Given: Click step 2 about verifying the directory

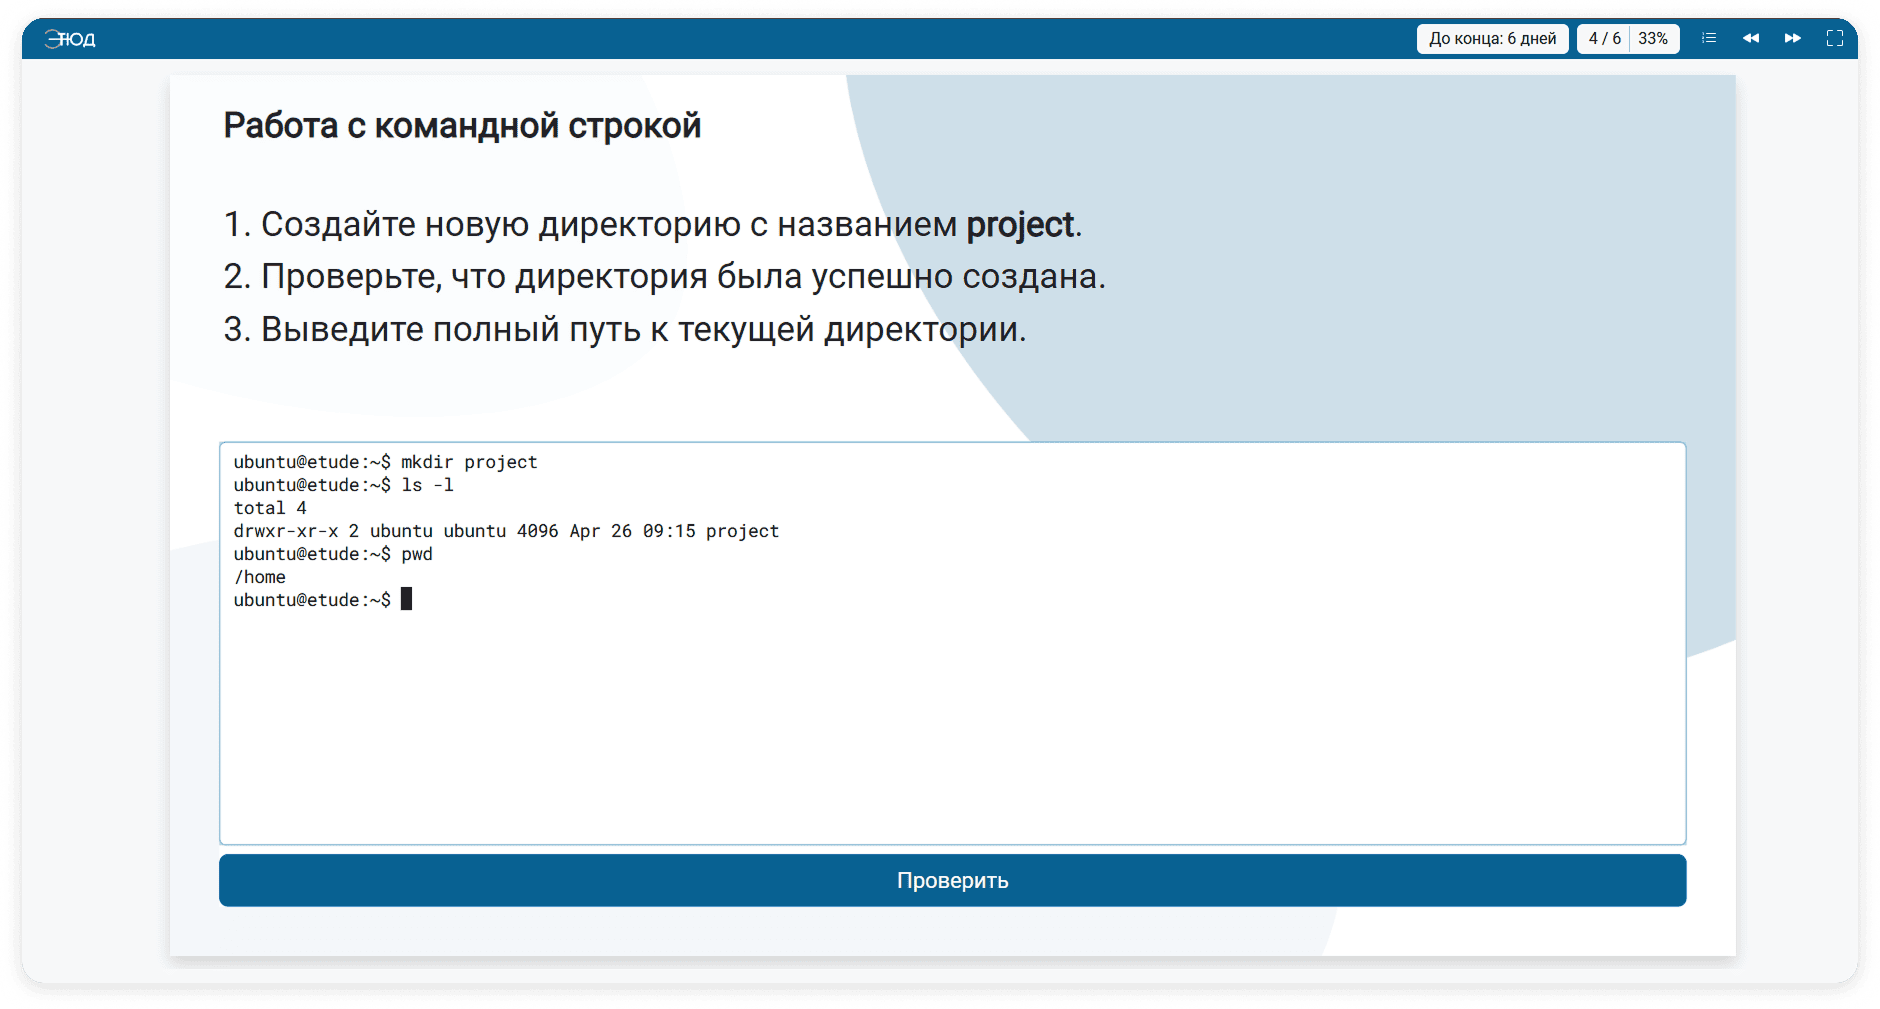Looking at the screenshot, I should (x=664, y=277).
